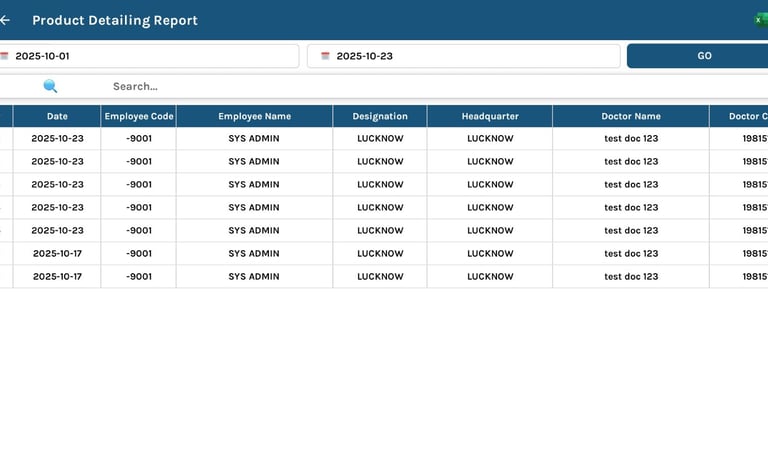Viewport: 768px width, 457px height.
Task: Select first 2025-10-17 date cell
Action: pos(57,253)
